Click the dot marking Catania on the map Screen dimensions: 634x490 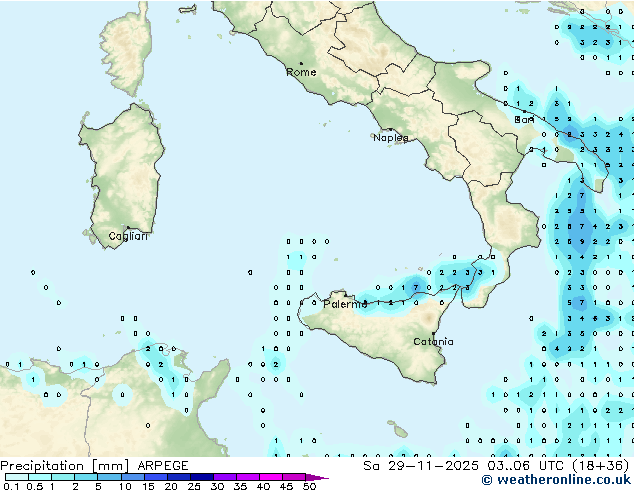[433, 334]
